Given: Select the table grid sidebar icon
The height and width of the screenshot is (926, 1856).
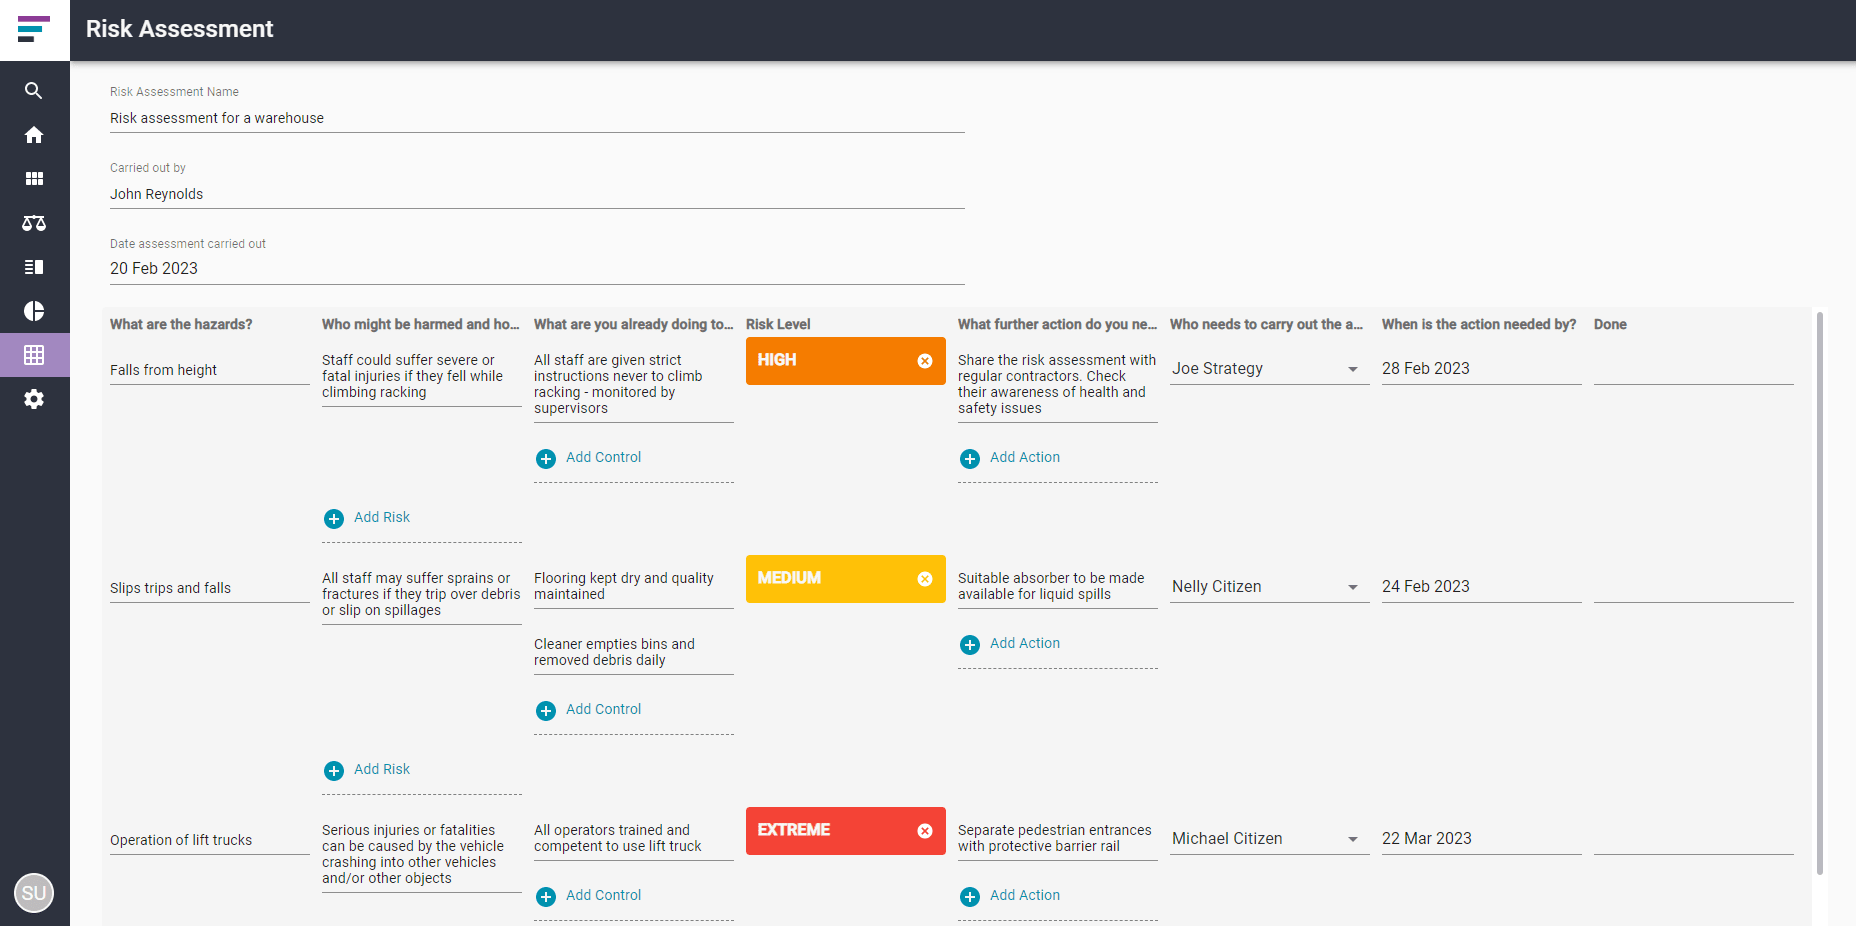Looking at the screenshot, I should pos(34,355).
